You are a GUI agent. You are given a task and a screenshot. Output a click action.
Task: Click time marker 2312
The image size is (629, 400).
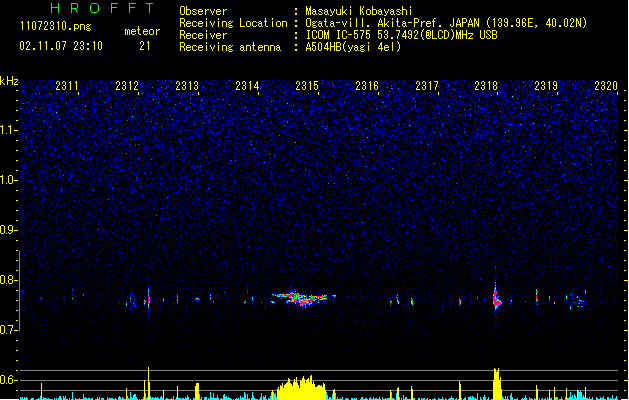[127, 85]
